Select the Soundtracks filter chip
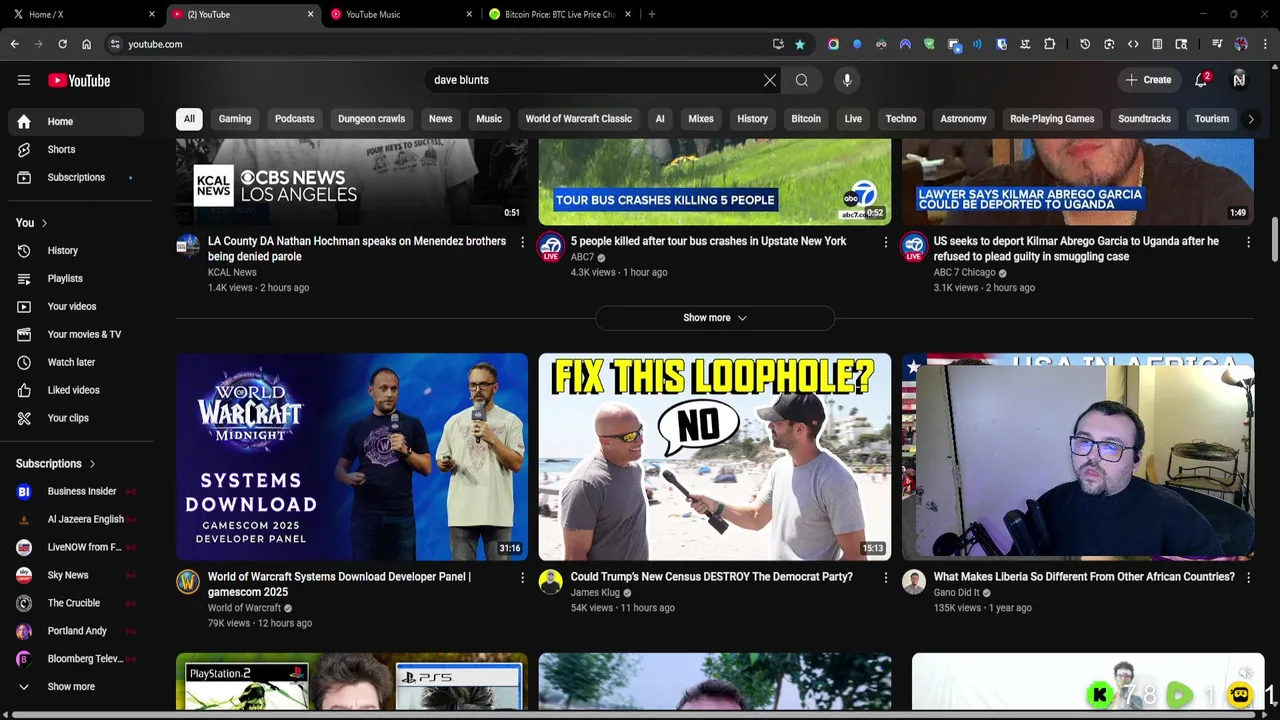Screen dimensions: 1280x720 [1144, 119]
